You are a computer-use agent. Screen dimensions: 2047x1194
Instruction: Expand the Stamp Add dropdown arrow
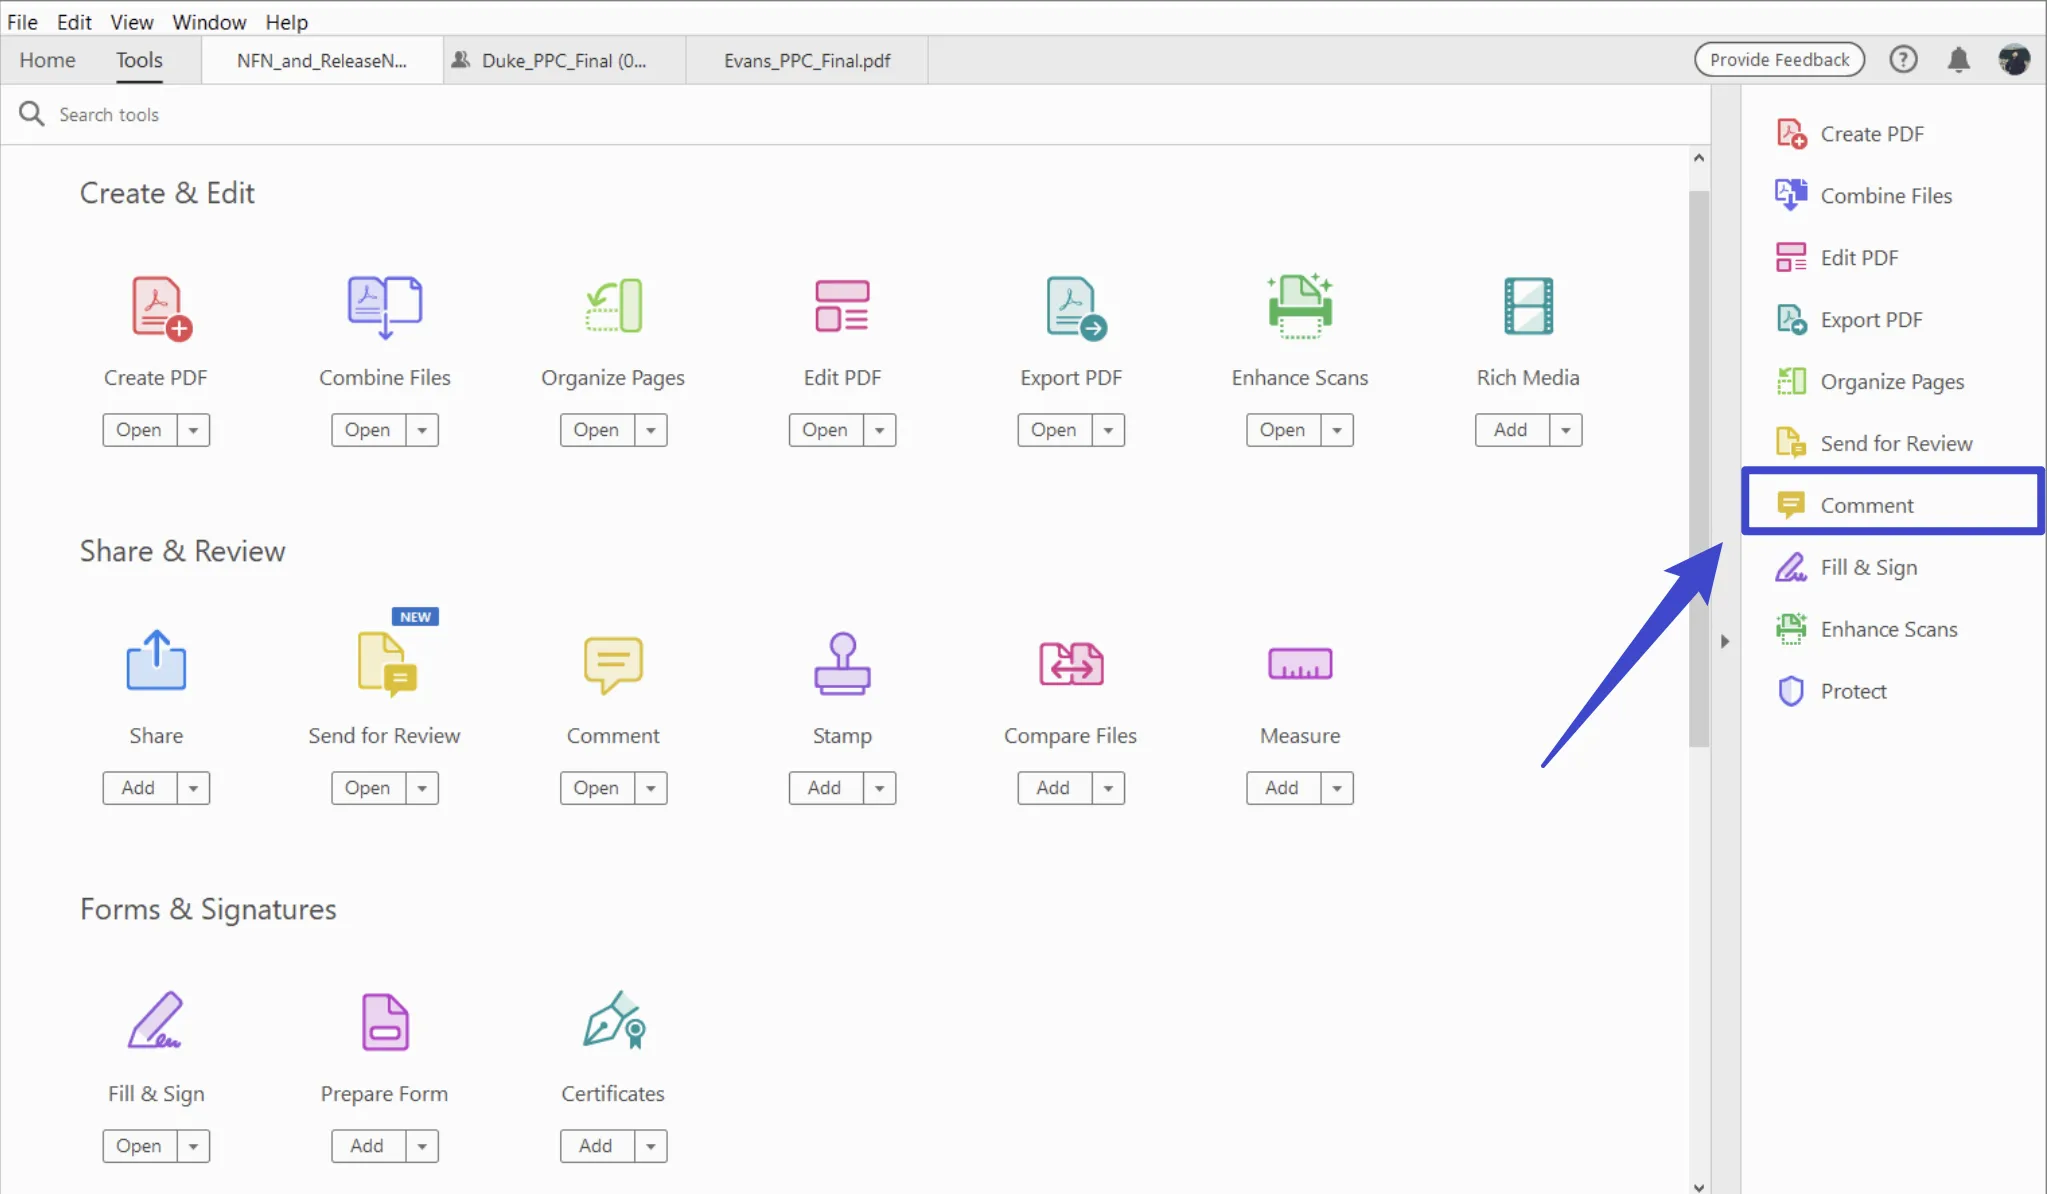[x=879, y=788]
